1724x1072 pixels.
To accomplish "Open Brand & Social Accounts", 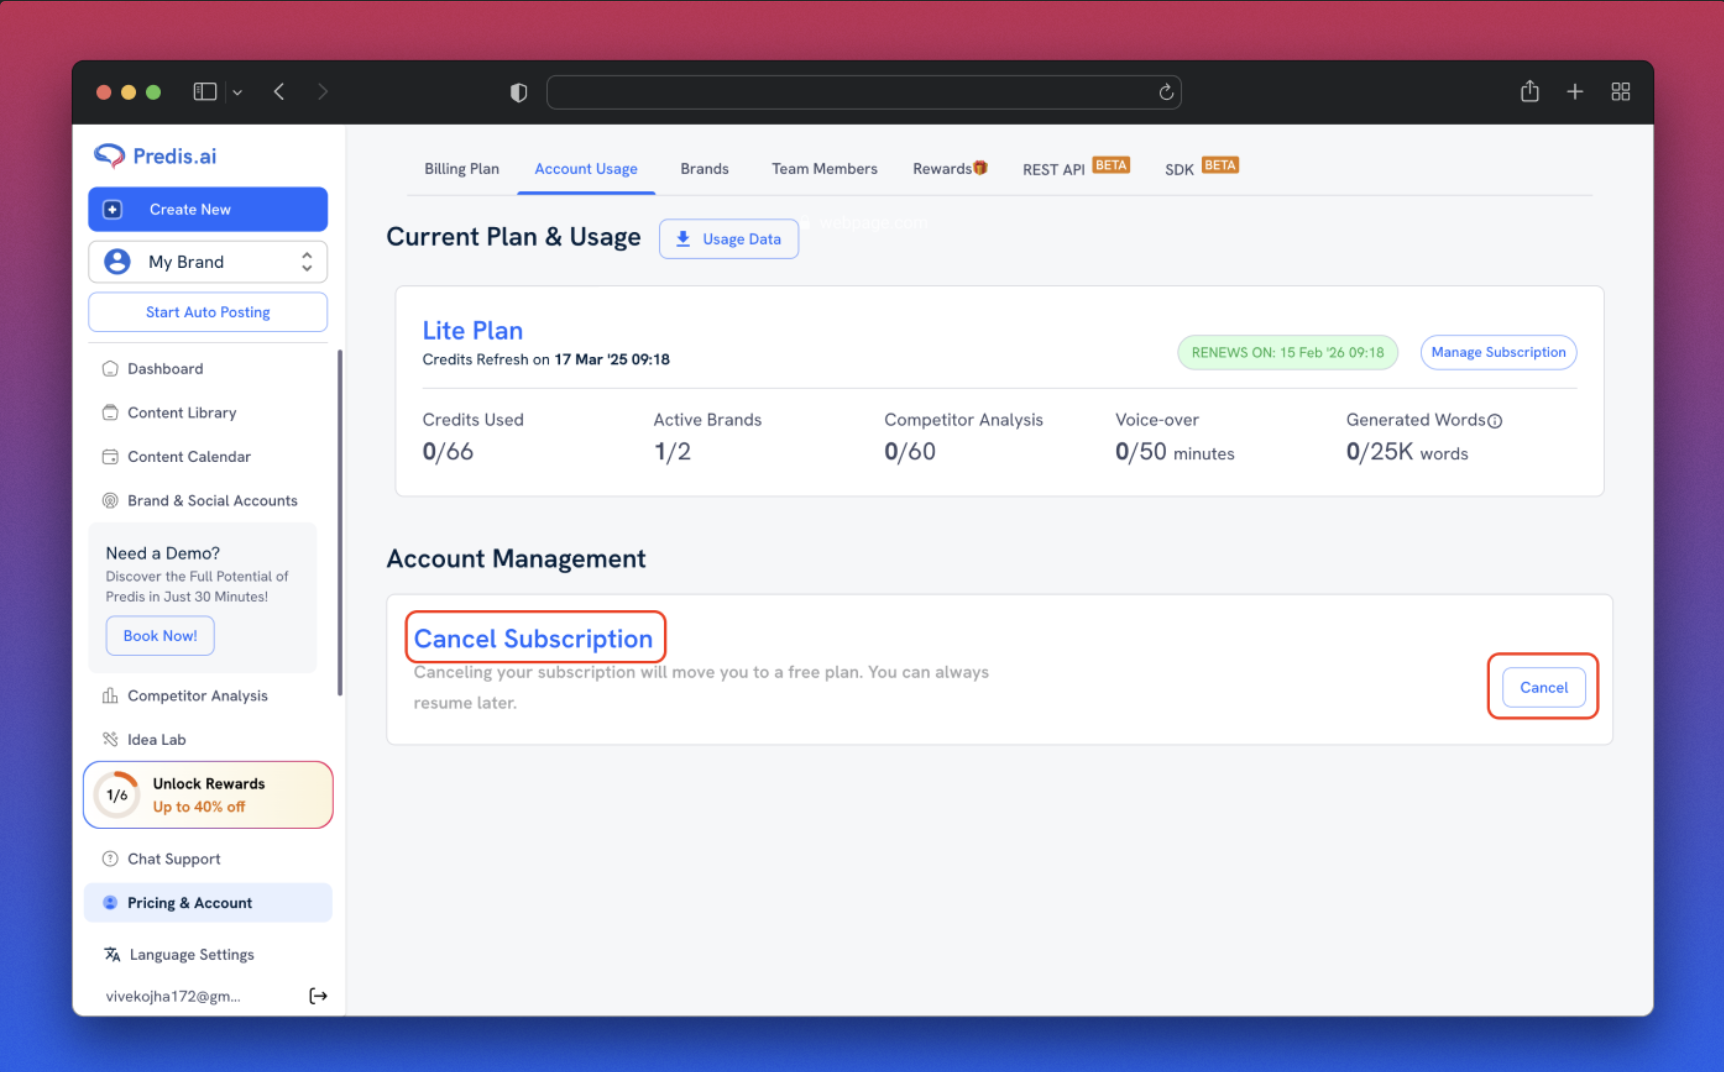I will [x=212, y=501].
